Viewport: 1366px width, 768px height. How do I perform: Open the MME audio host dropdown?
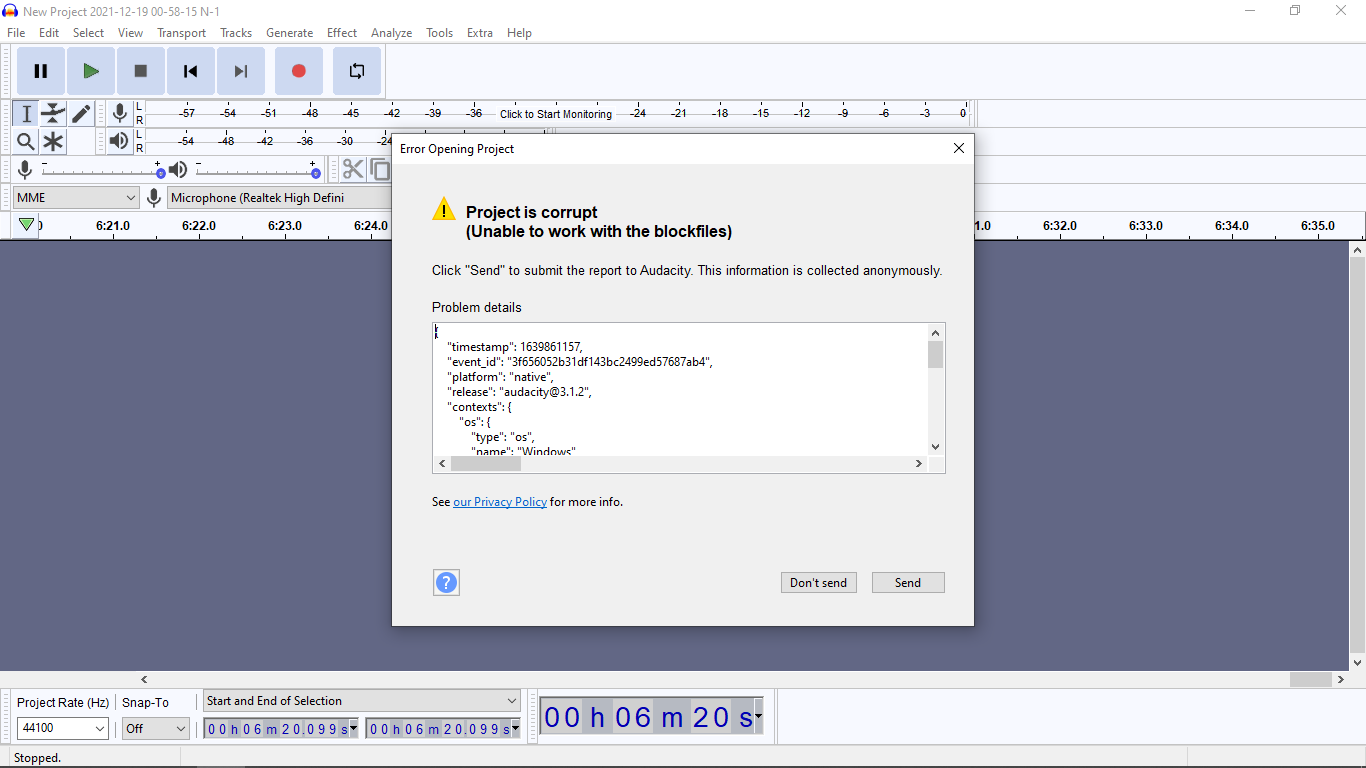[75, 197]
